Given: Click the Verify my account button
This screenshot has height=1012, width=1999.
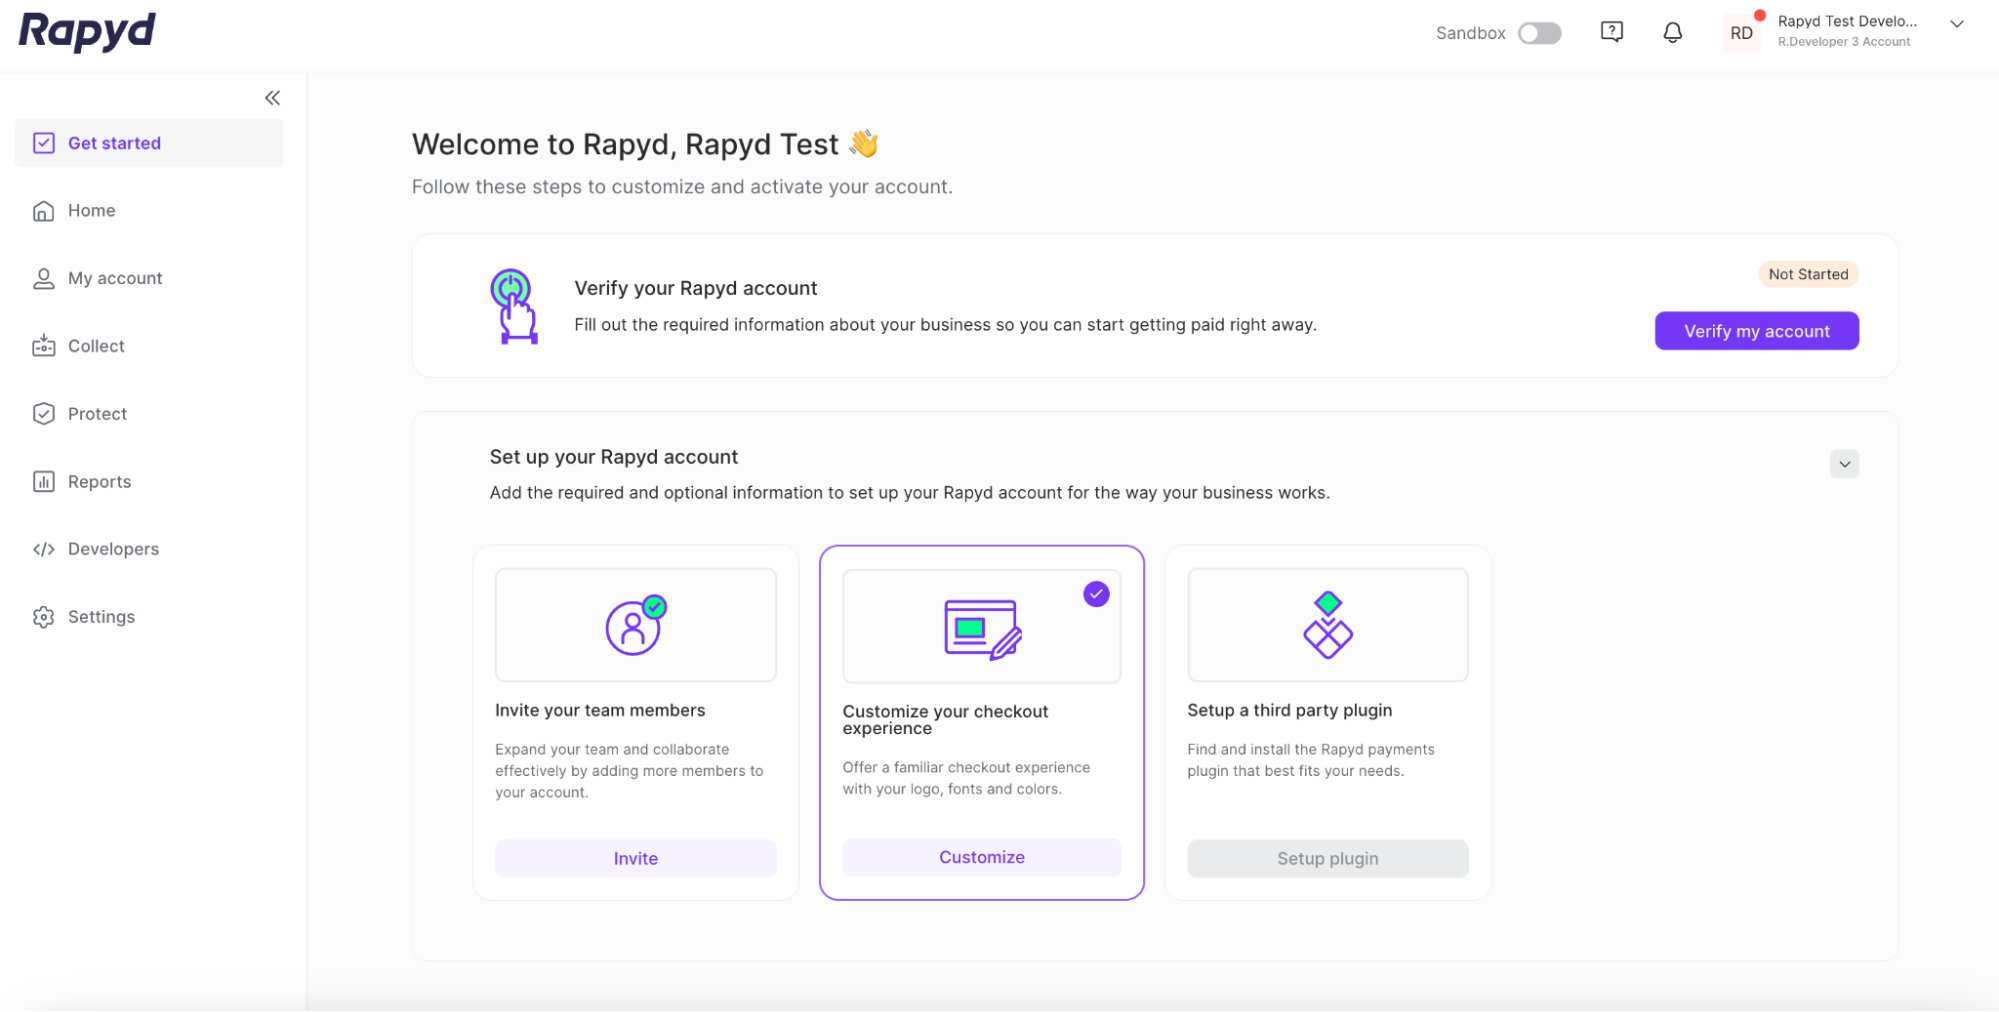Looking at the screenshot, I should click(1756, 331).
